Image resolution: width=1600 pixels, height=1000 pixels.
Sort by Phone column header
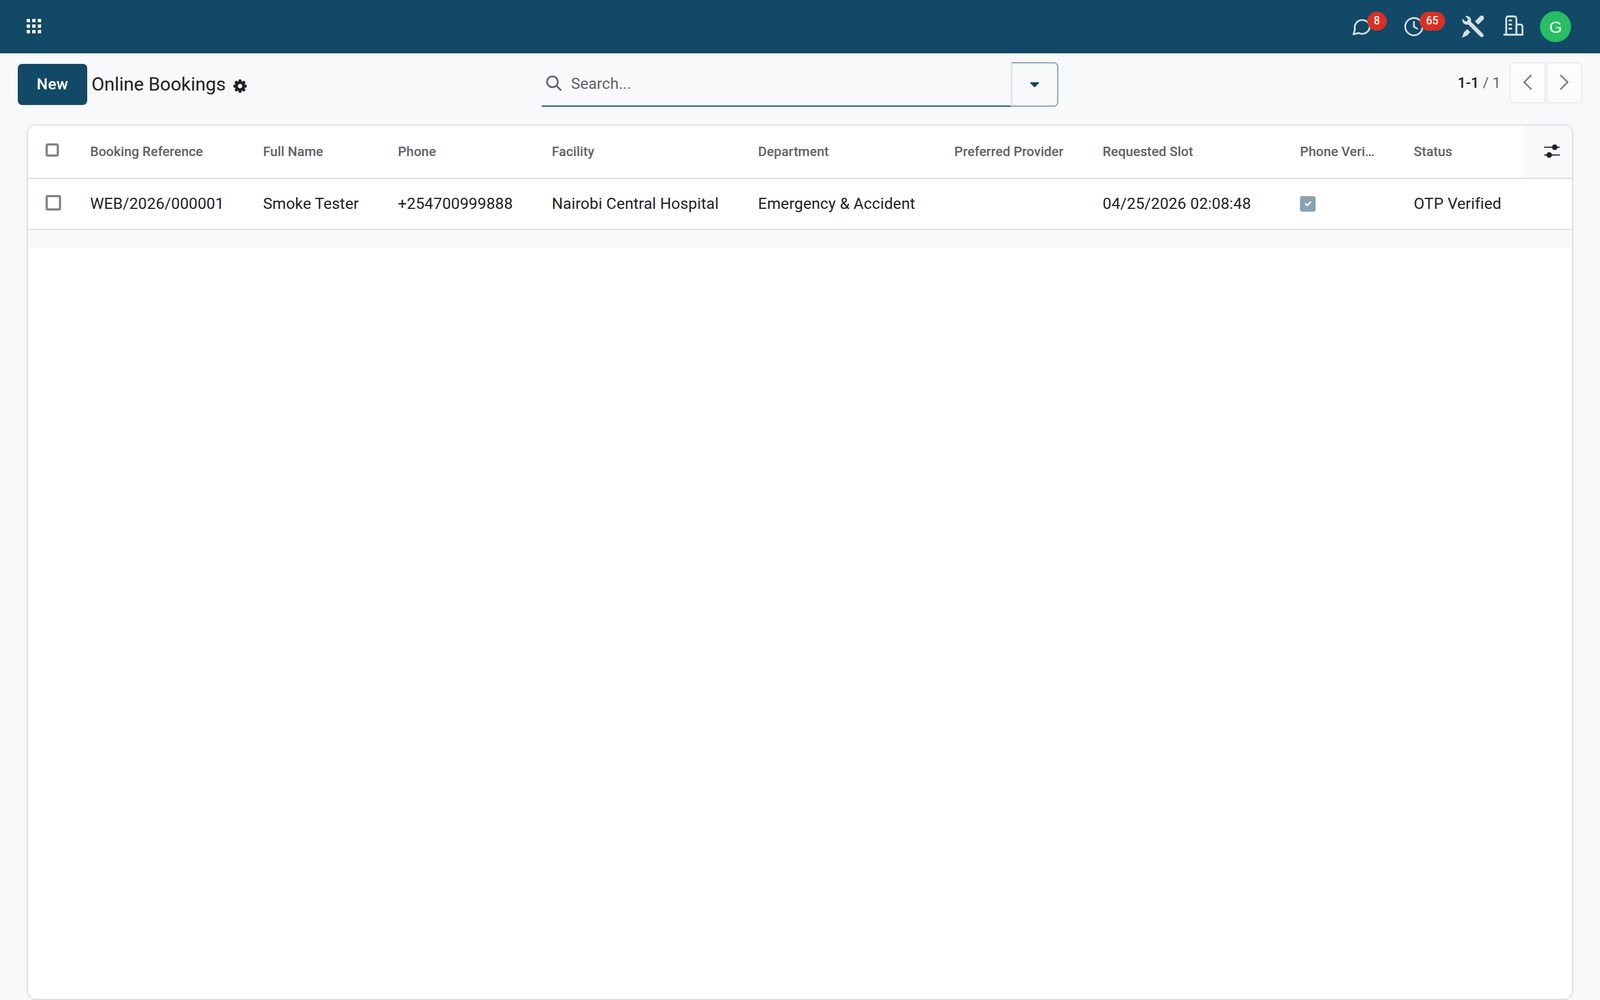(x=417, y=152)
